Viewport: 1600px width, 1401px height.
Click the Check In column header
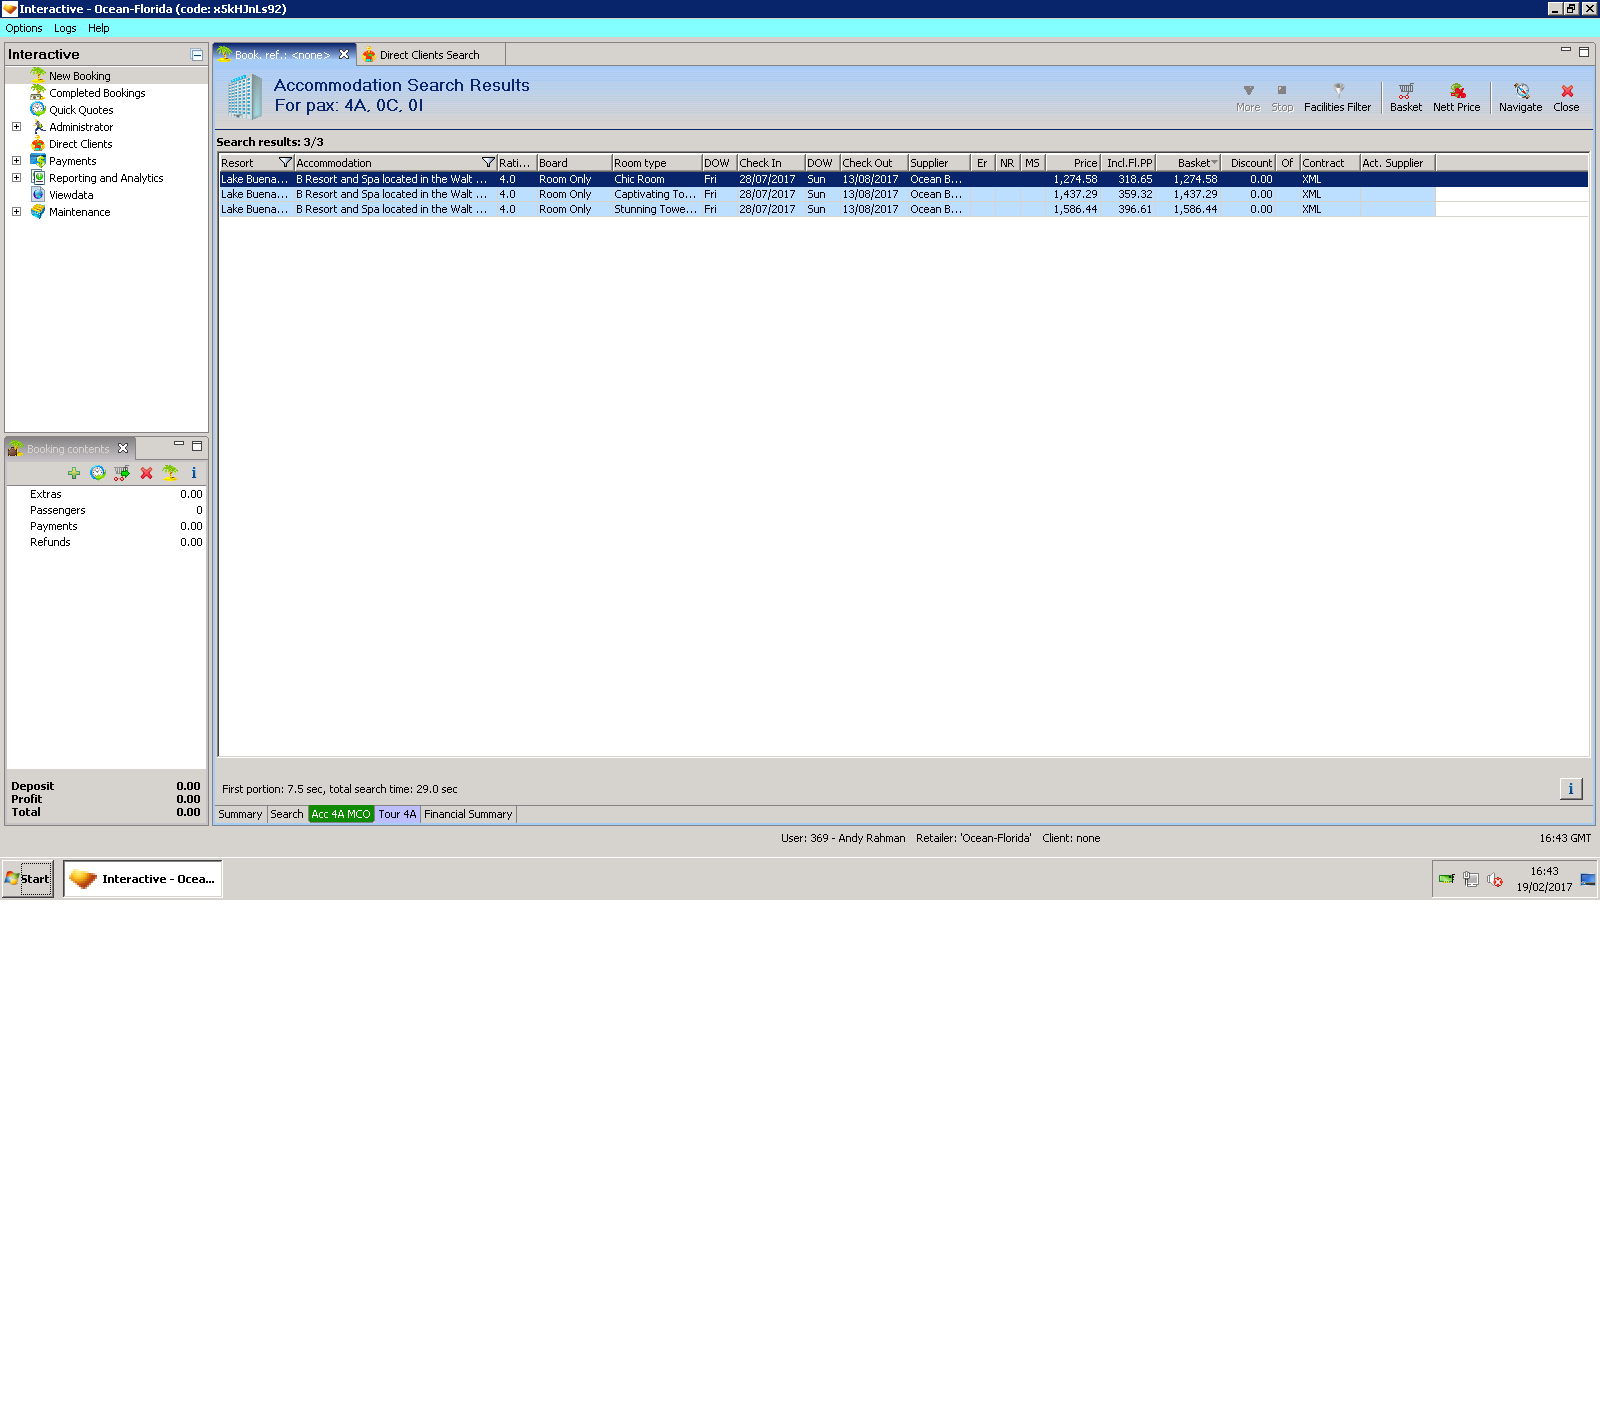[770, 163]
